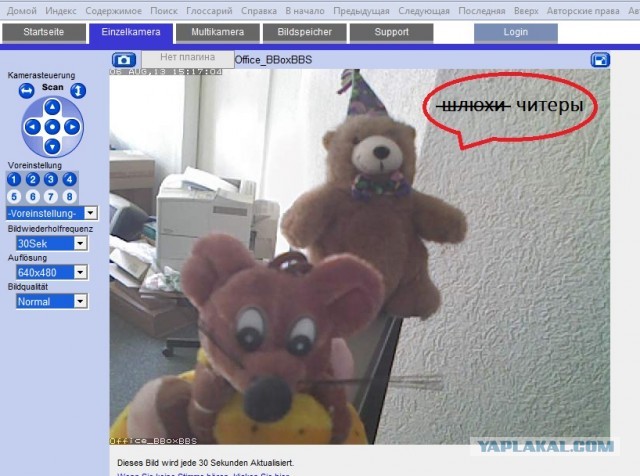Click the Auflösung label
640x476 pixels.
point(27,258)
